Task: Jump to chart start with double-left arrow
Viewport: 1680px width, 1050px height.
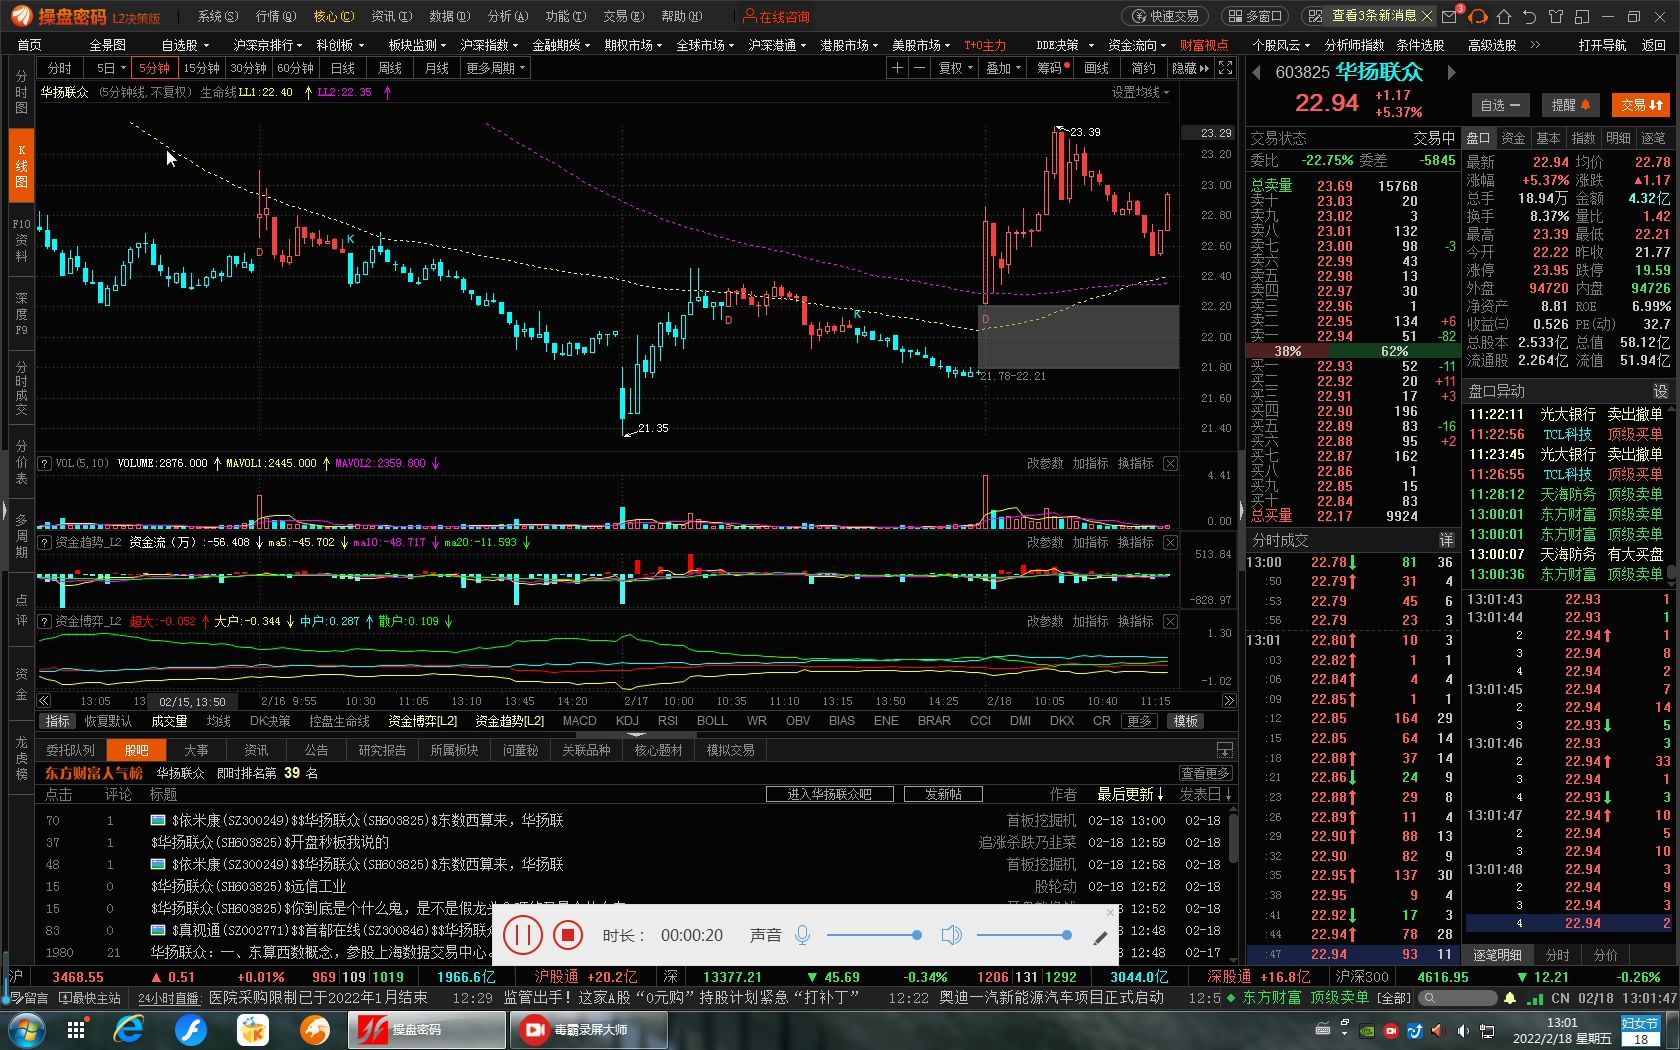Action: tap(44, 701)
